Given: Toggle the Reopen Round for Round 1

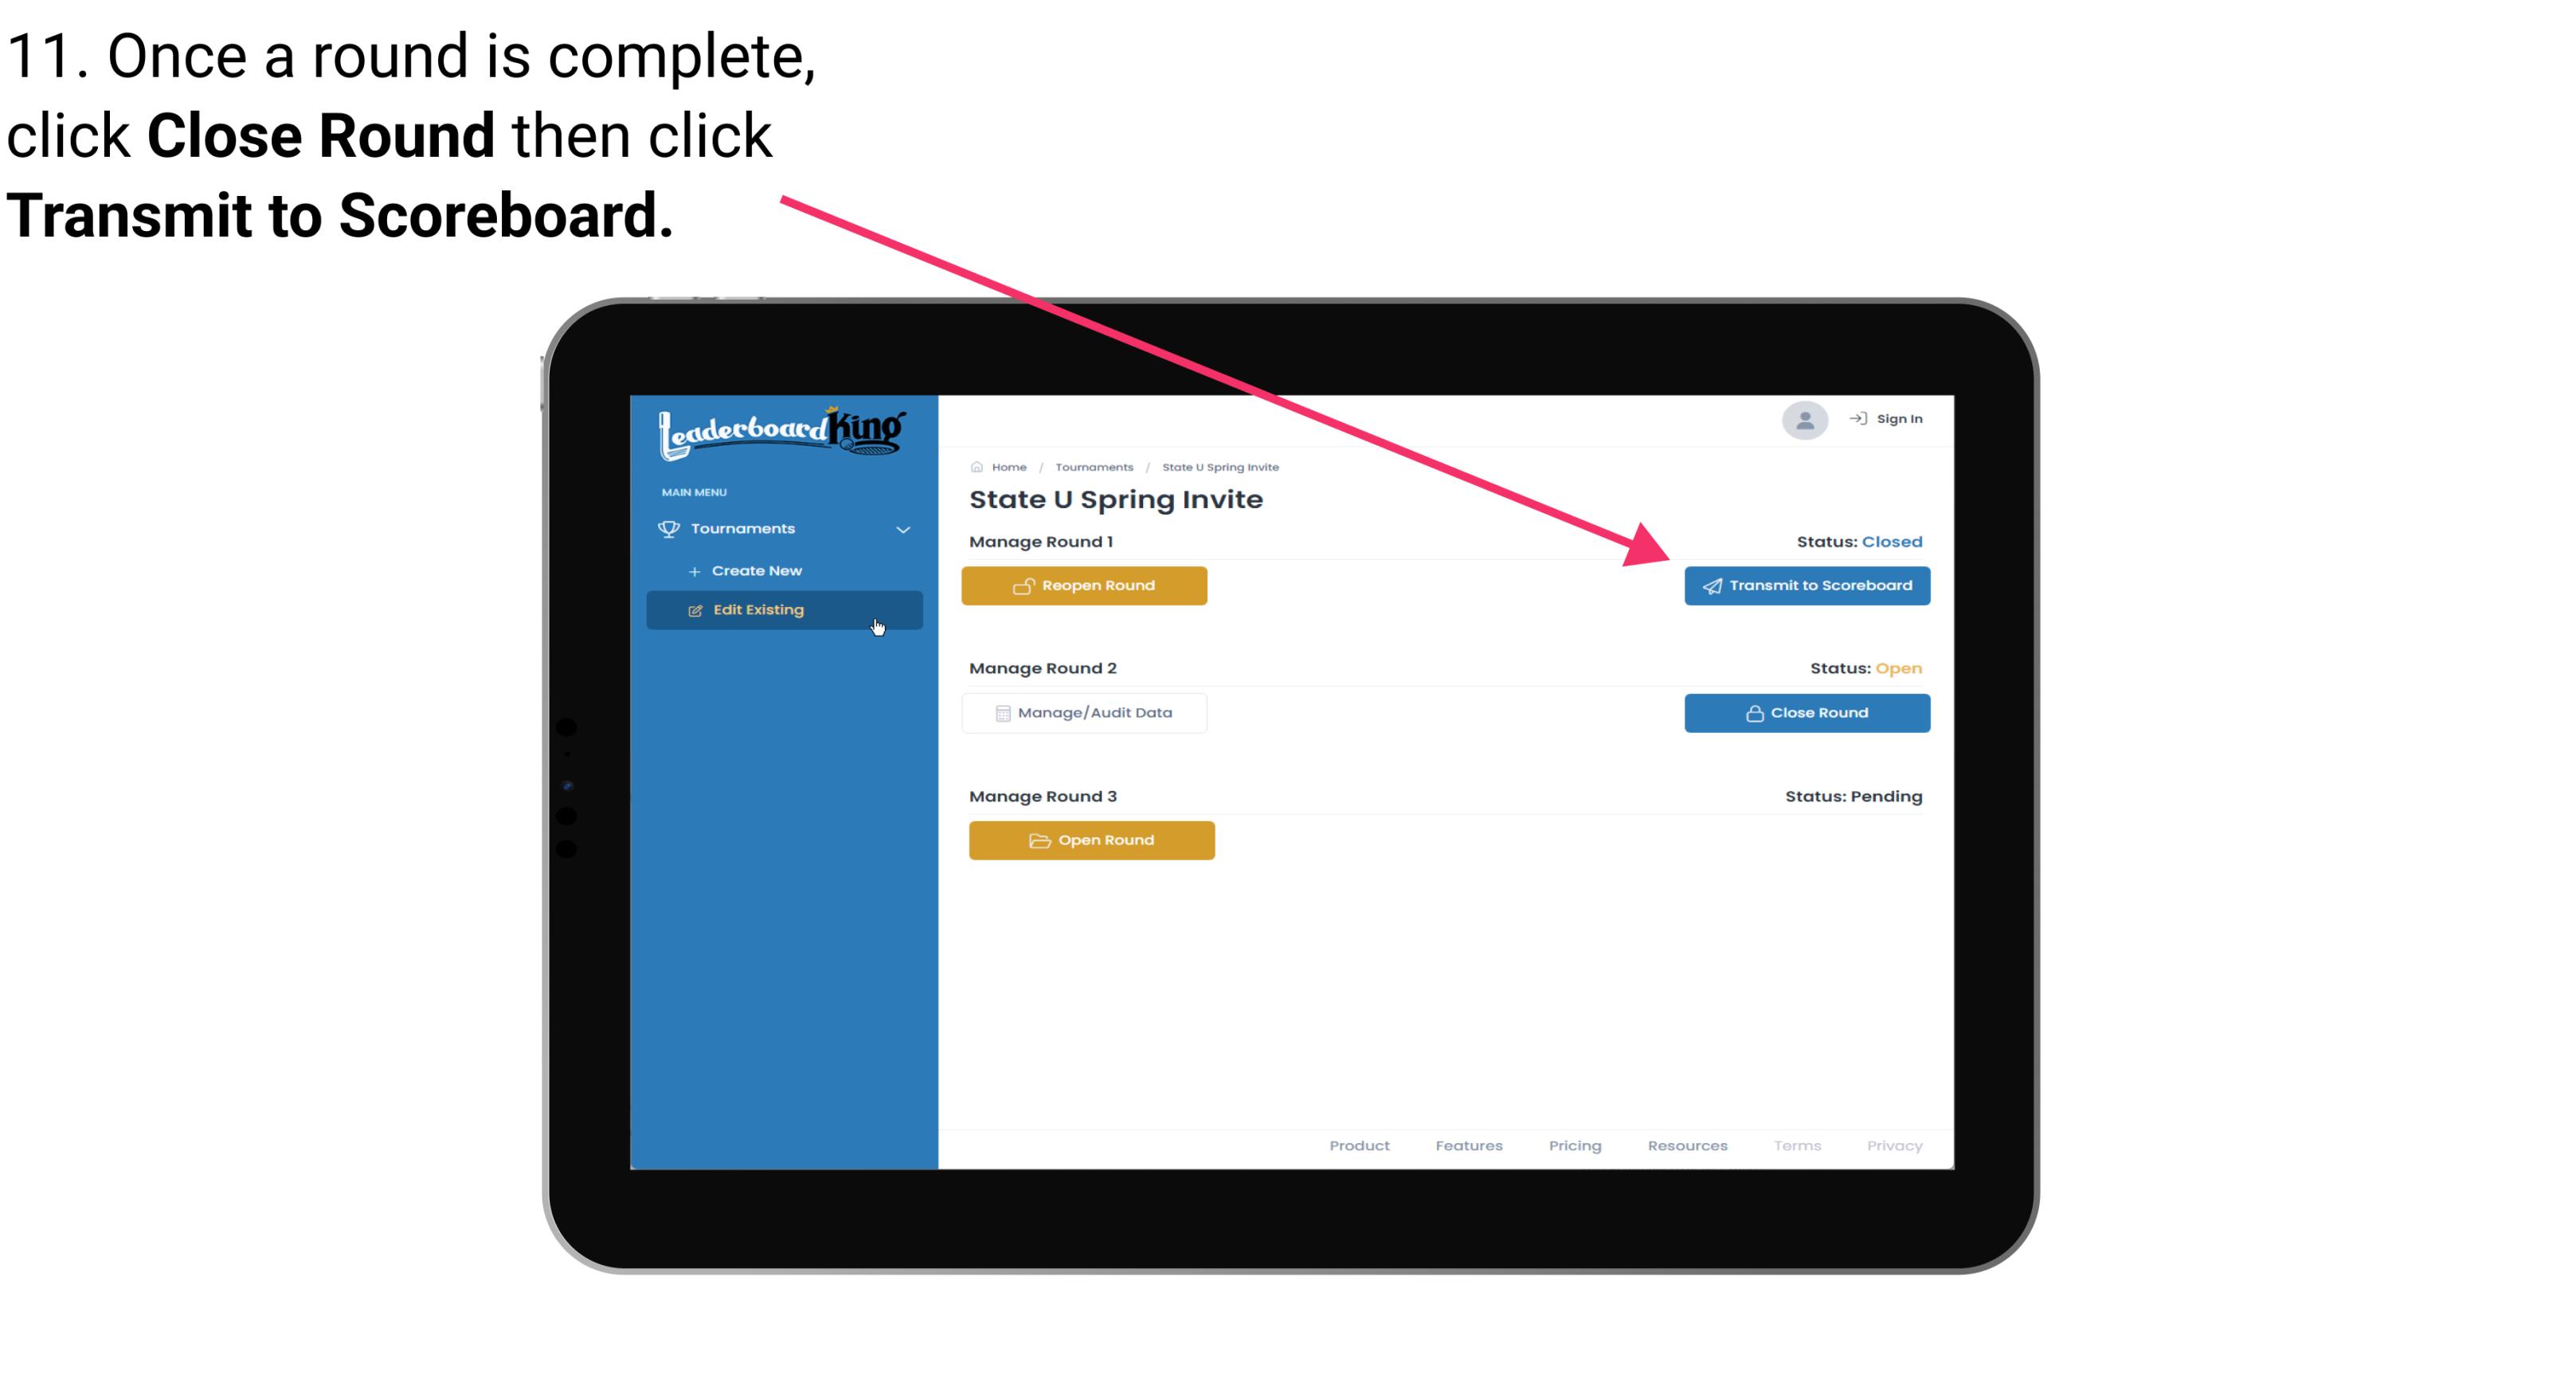Looking at the screenshot, I should tap(1086, 584).
